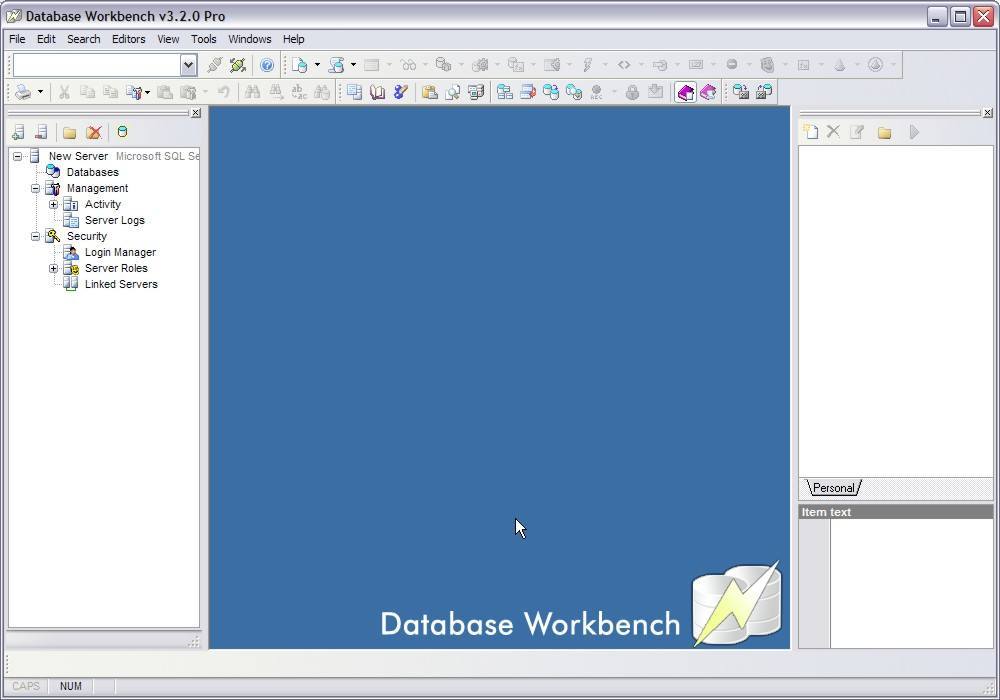1000x700 pixels.
Task: Click the schema tables compare icon
Action: point(504,92)
